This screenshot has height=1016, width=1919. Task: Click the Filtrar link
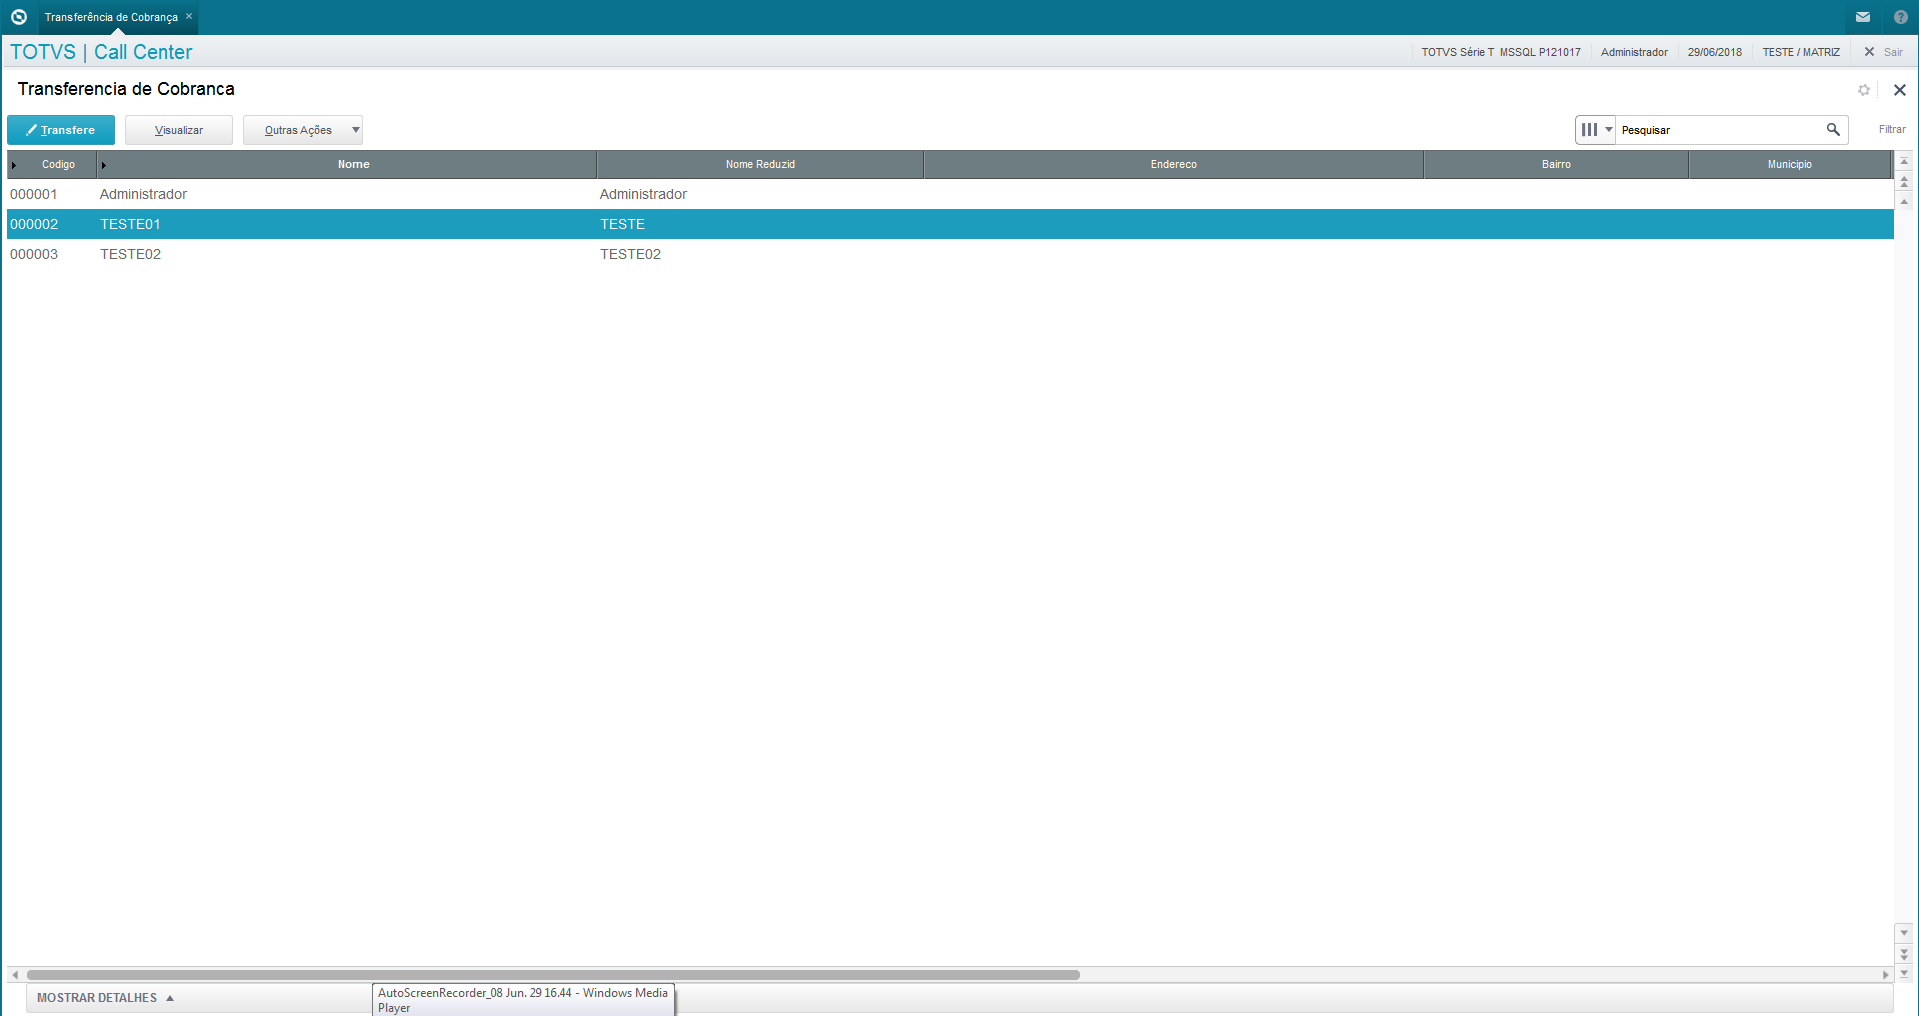1892,130
